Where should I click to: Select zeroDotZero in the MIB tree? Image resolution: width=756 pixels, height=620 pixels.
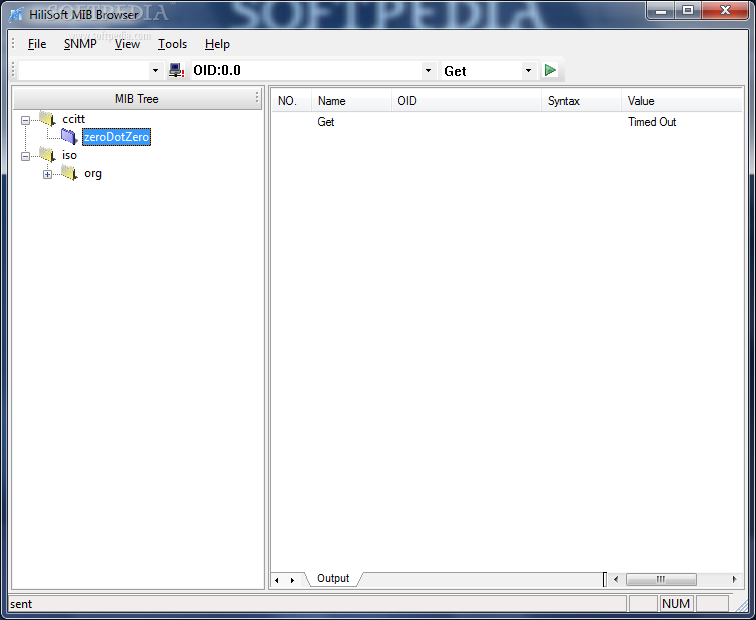pos(116,137)
